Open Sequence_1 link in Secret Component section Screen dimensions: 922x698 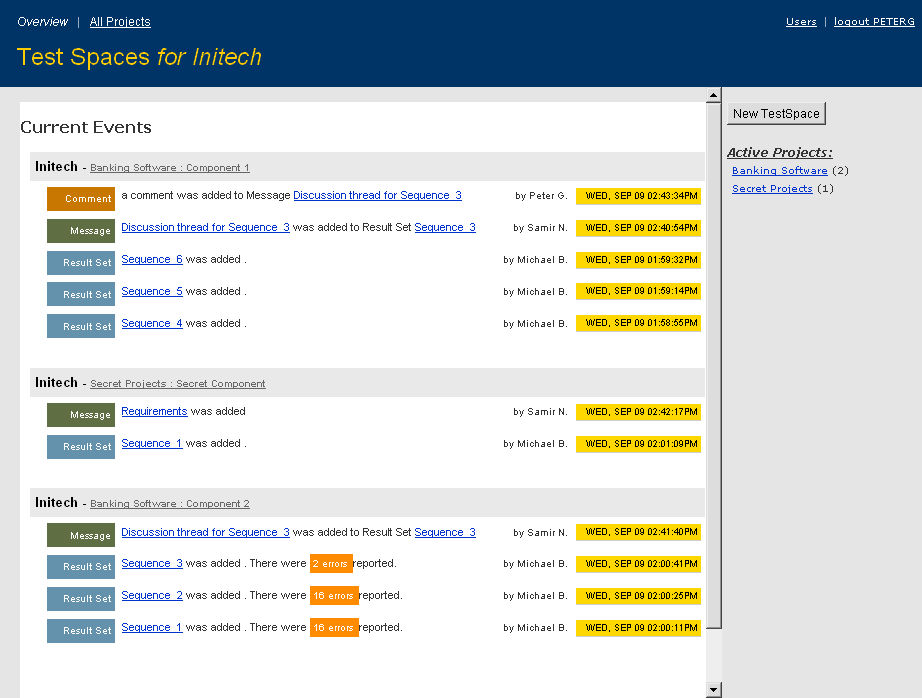(152, 443)
